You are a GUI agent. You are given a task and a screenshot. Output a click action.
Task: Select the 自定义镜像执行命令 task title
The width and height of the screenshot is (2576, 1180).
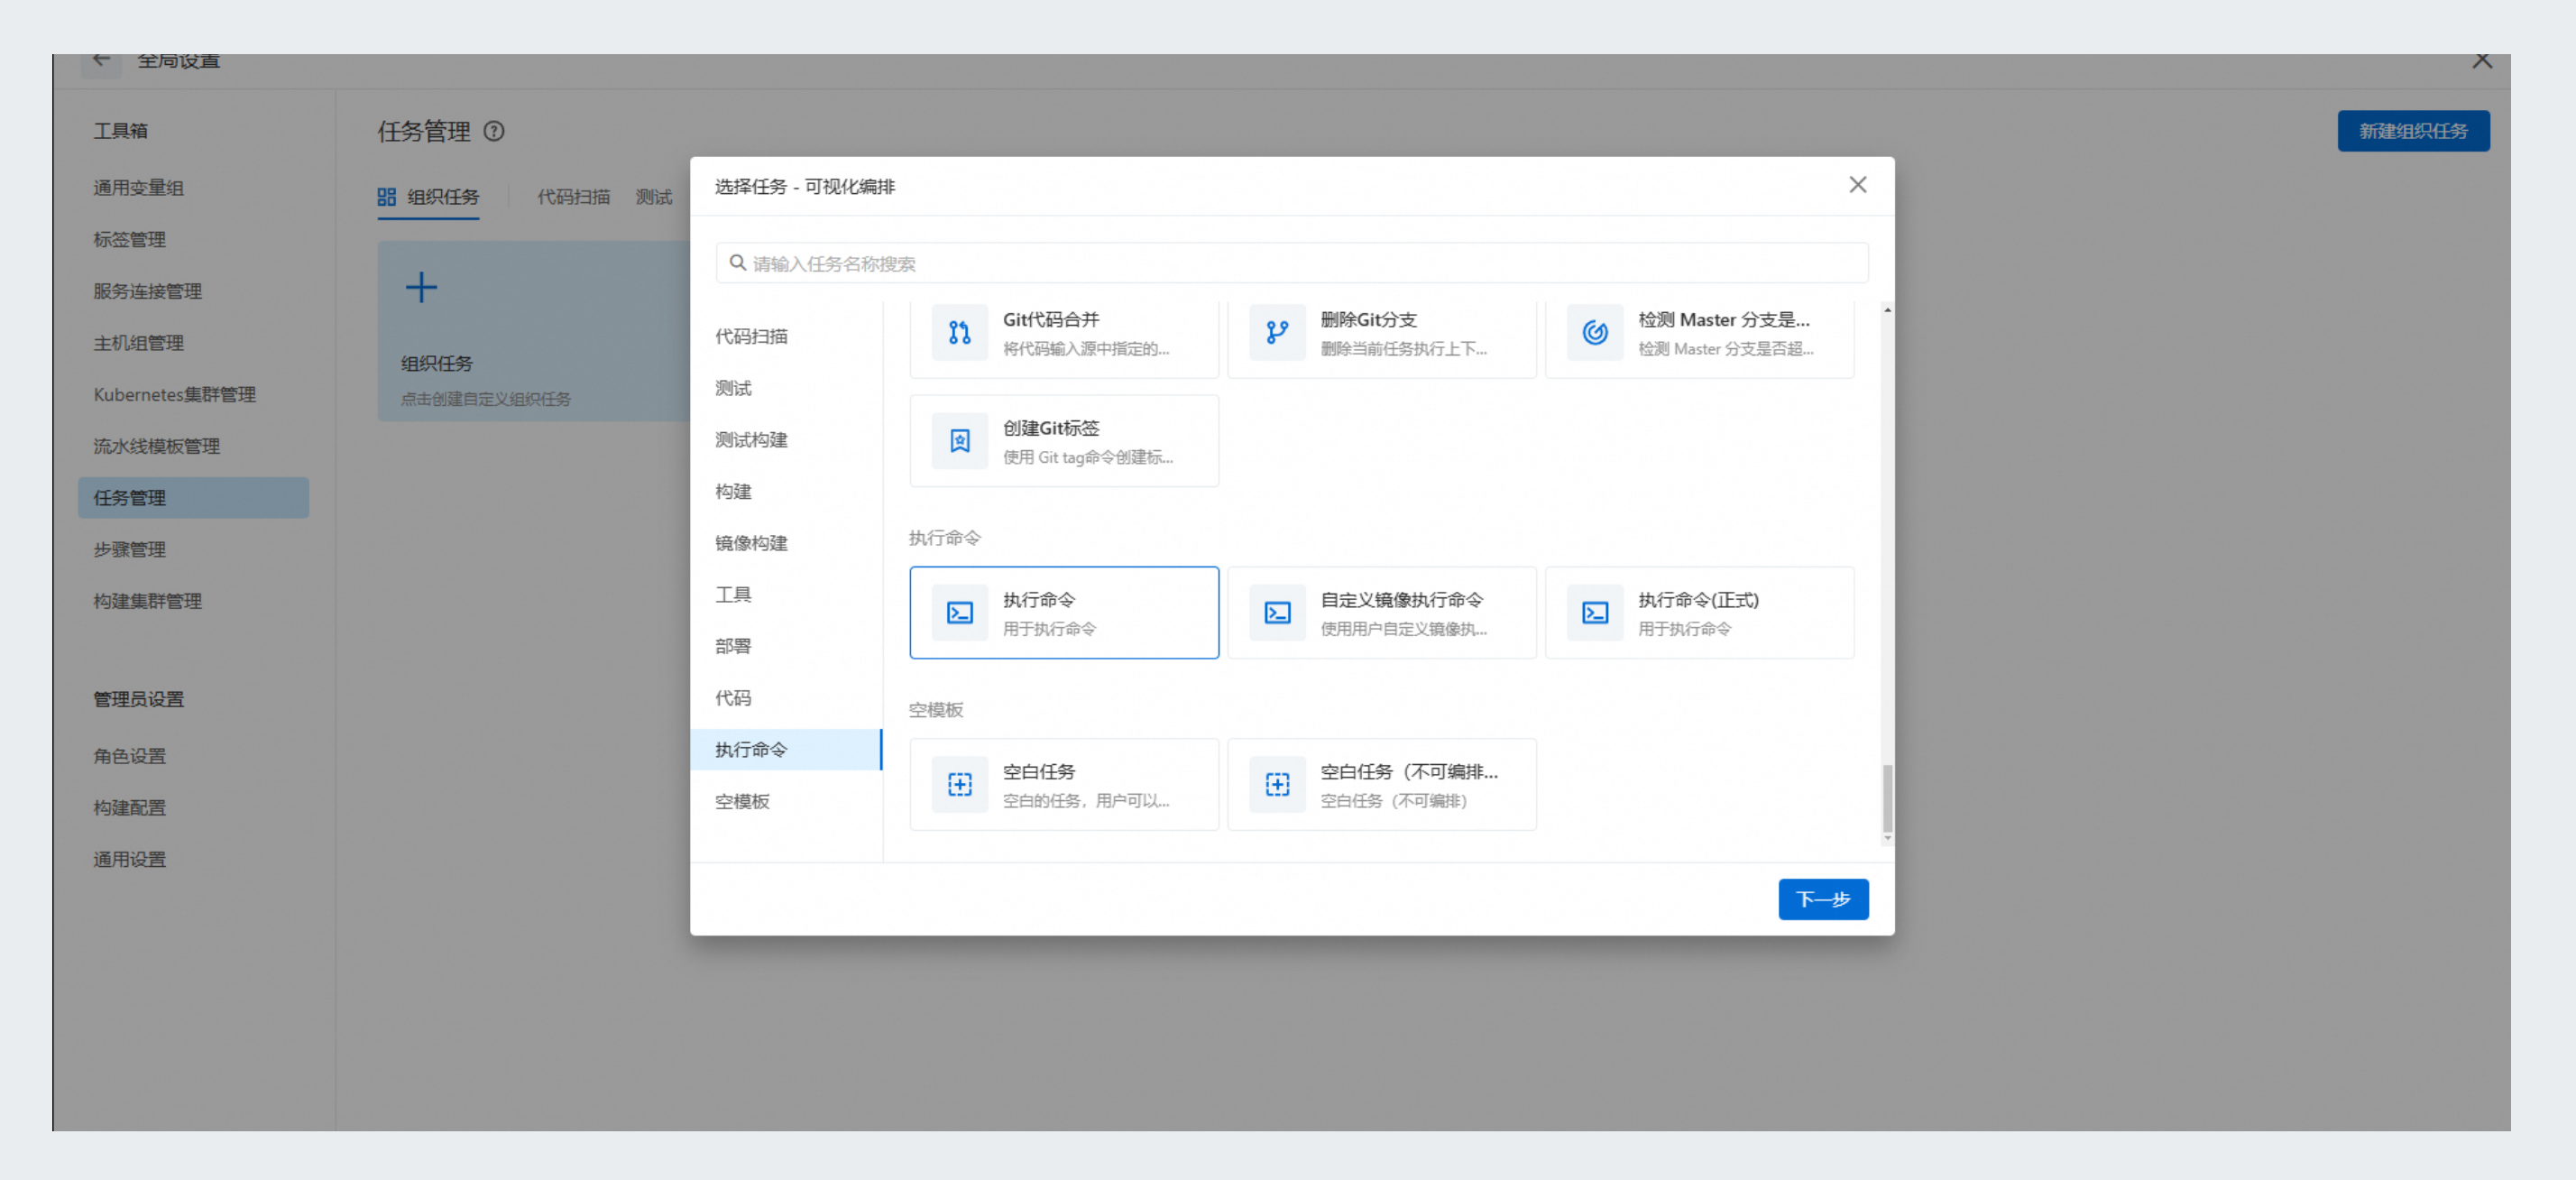pos(1401,600)
